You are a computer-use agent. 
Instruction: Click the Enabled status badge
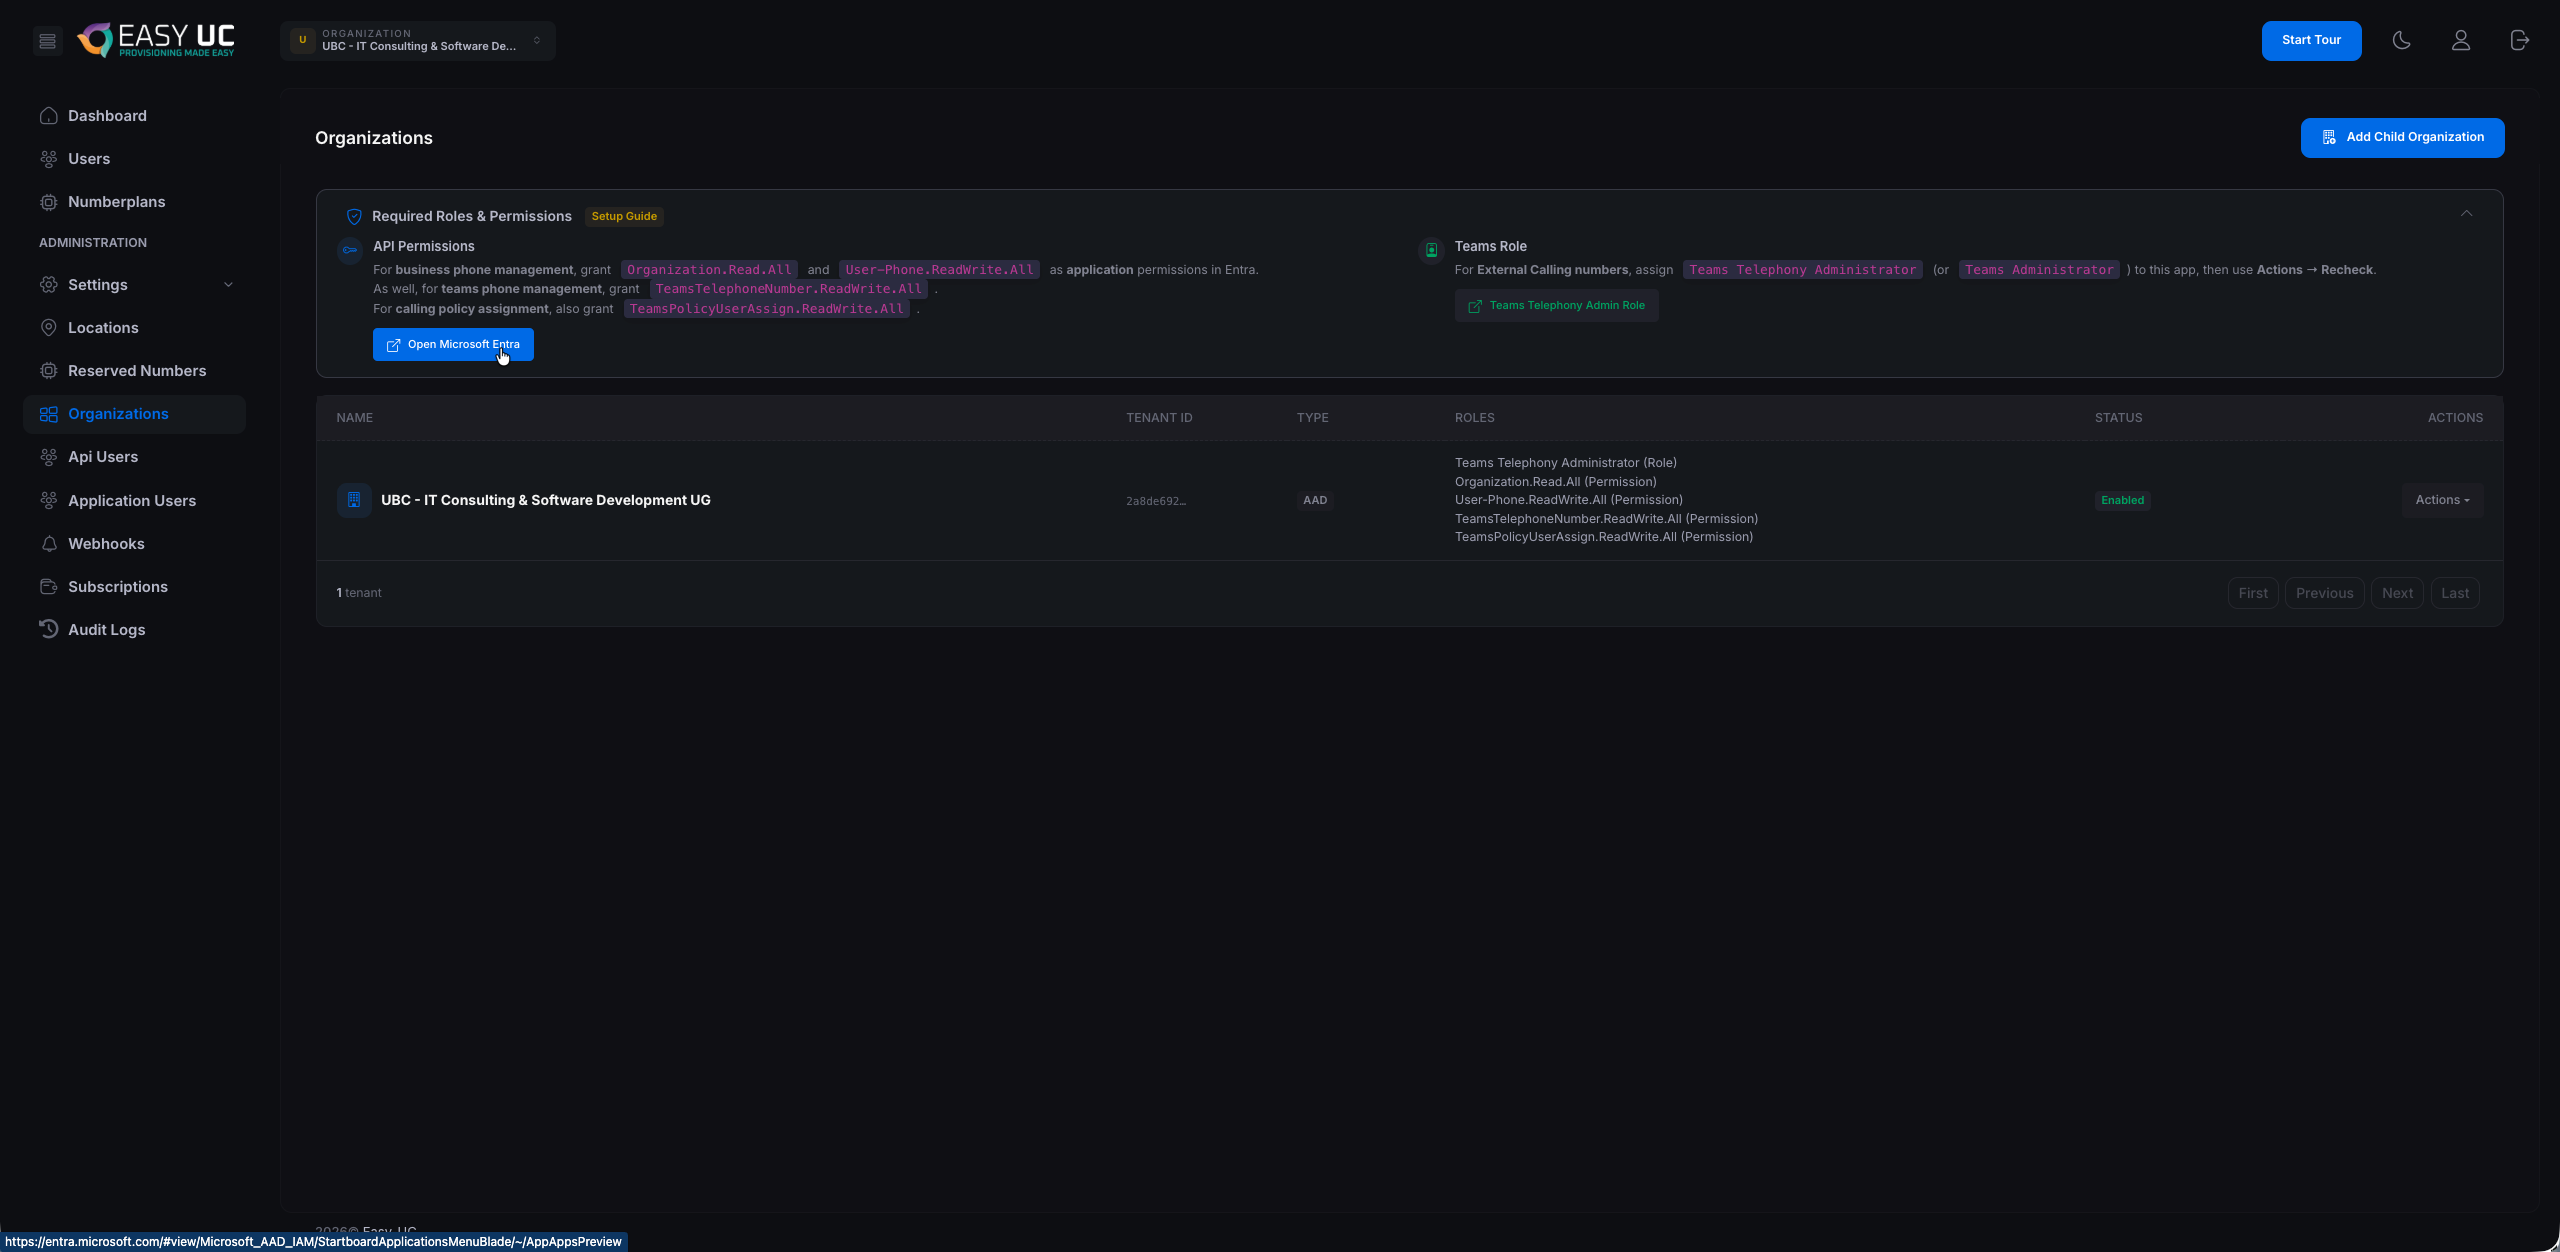[x=2122, y=500]
